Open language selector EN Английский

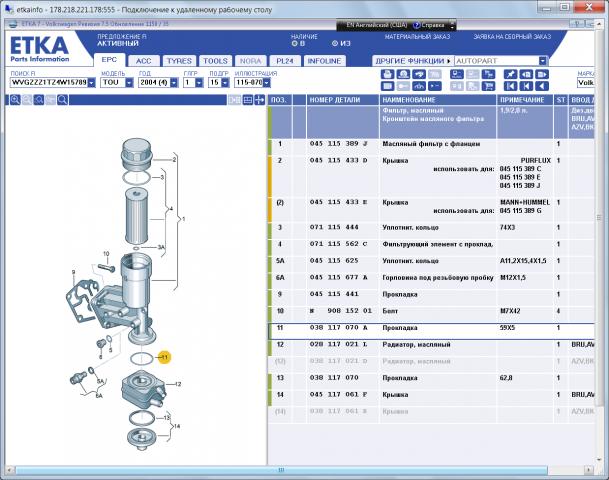[x=376, y=25]
